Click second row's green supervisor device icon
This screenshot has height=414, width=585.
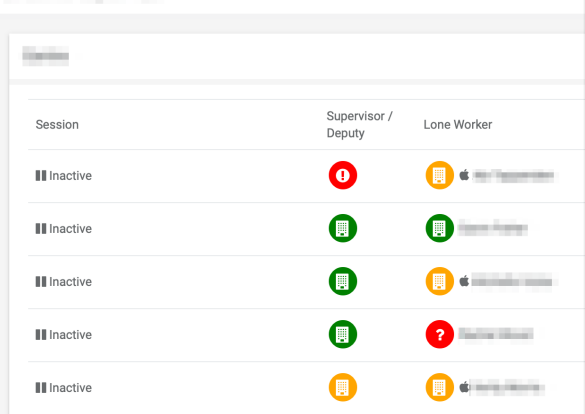[x=342, y=228]
